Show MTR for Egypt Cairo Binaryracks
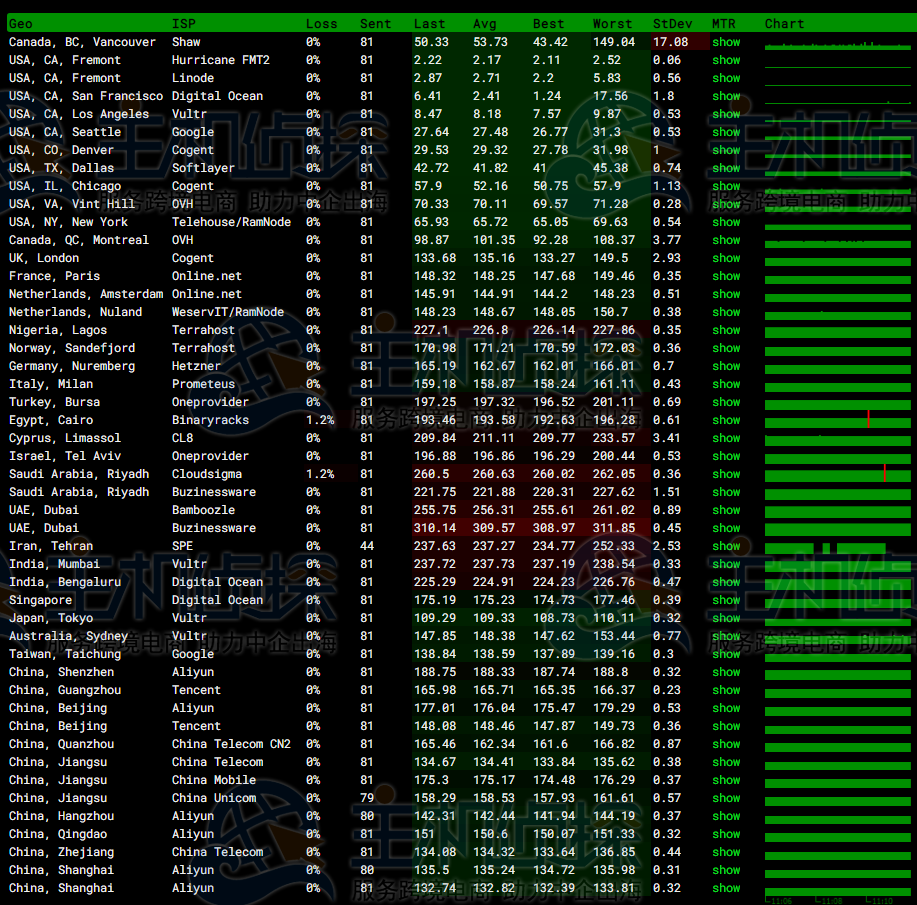This screenshot has width=917, height=905. tap(726, 420)
